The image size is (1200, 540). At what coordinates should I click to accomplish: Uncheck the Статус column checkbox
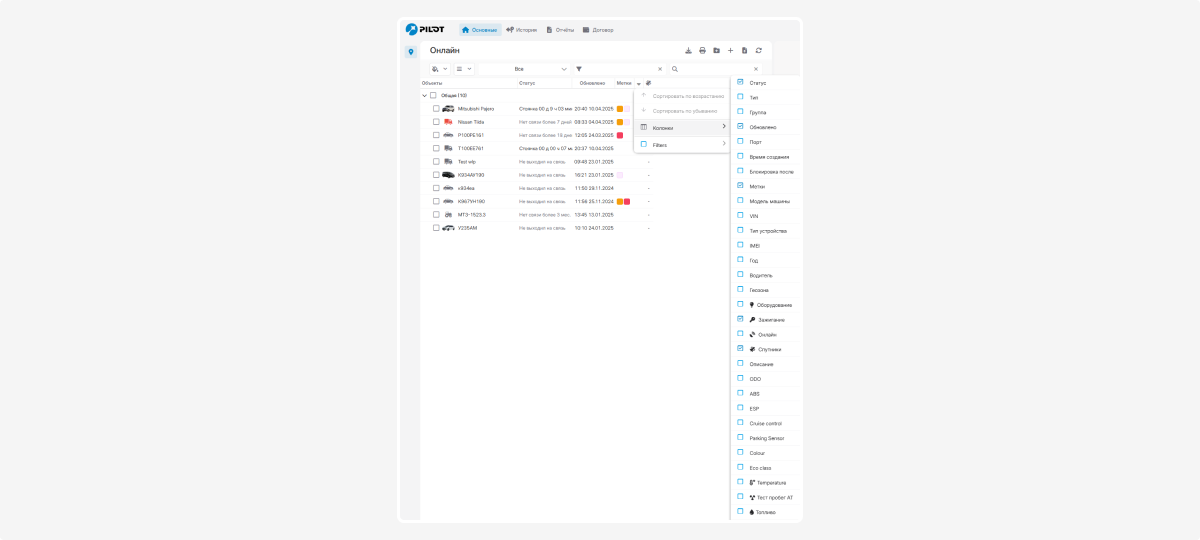pos(740,82)
